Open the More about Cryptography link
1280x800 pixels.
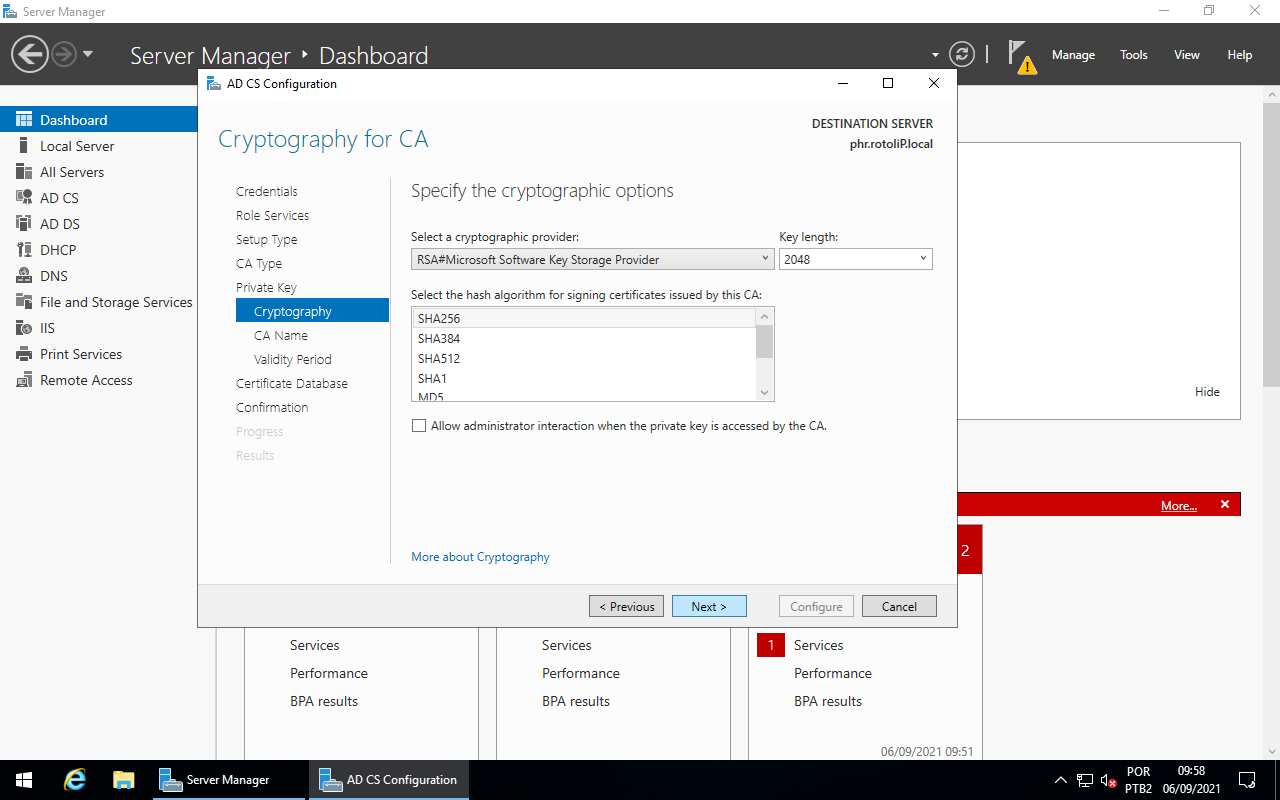(x=480, y=556)
